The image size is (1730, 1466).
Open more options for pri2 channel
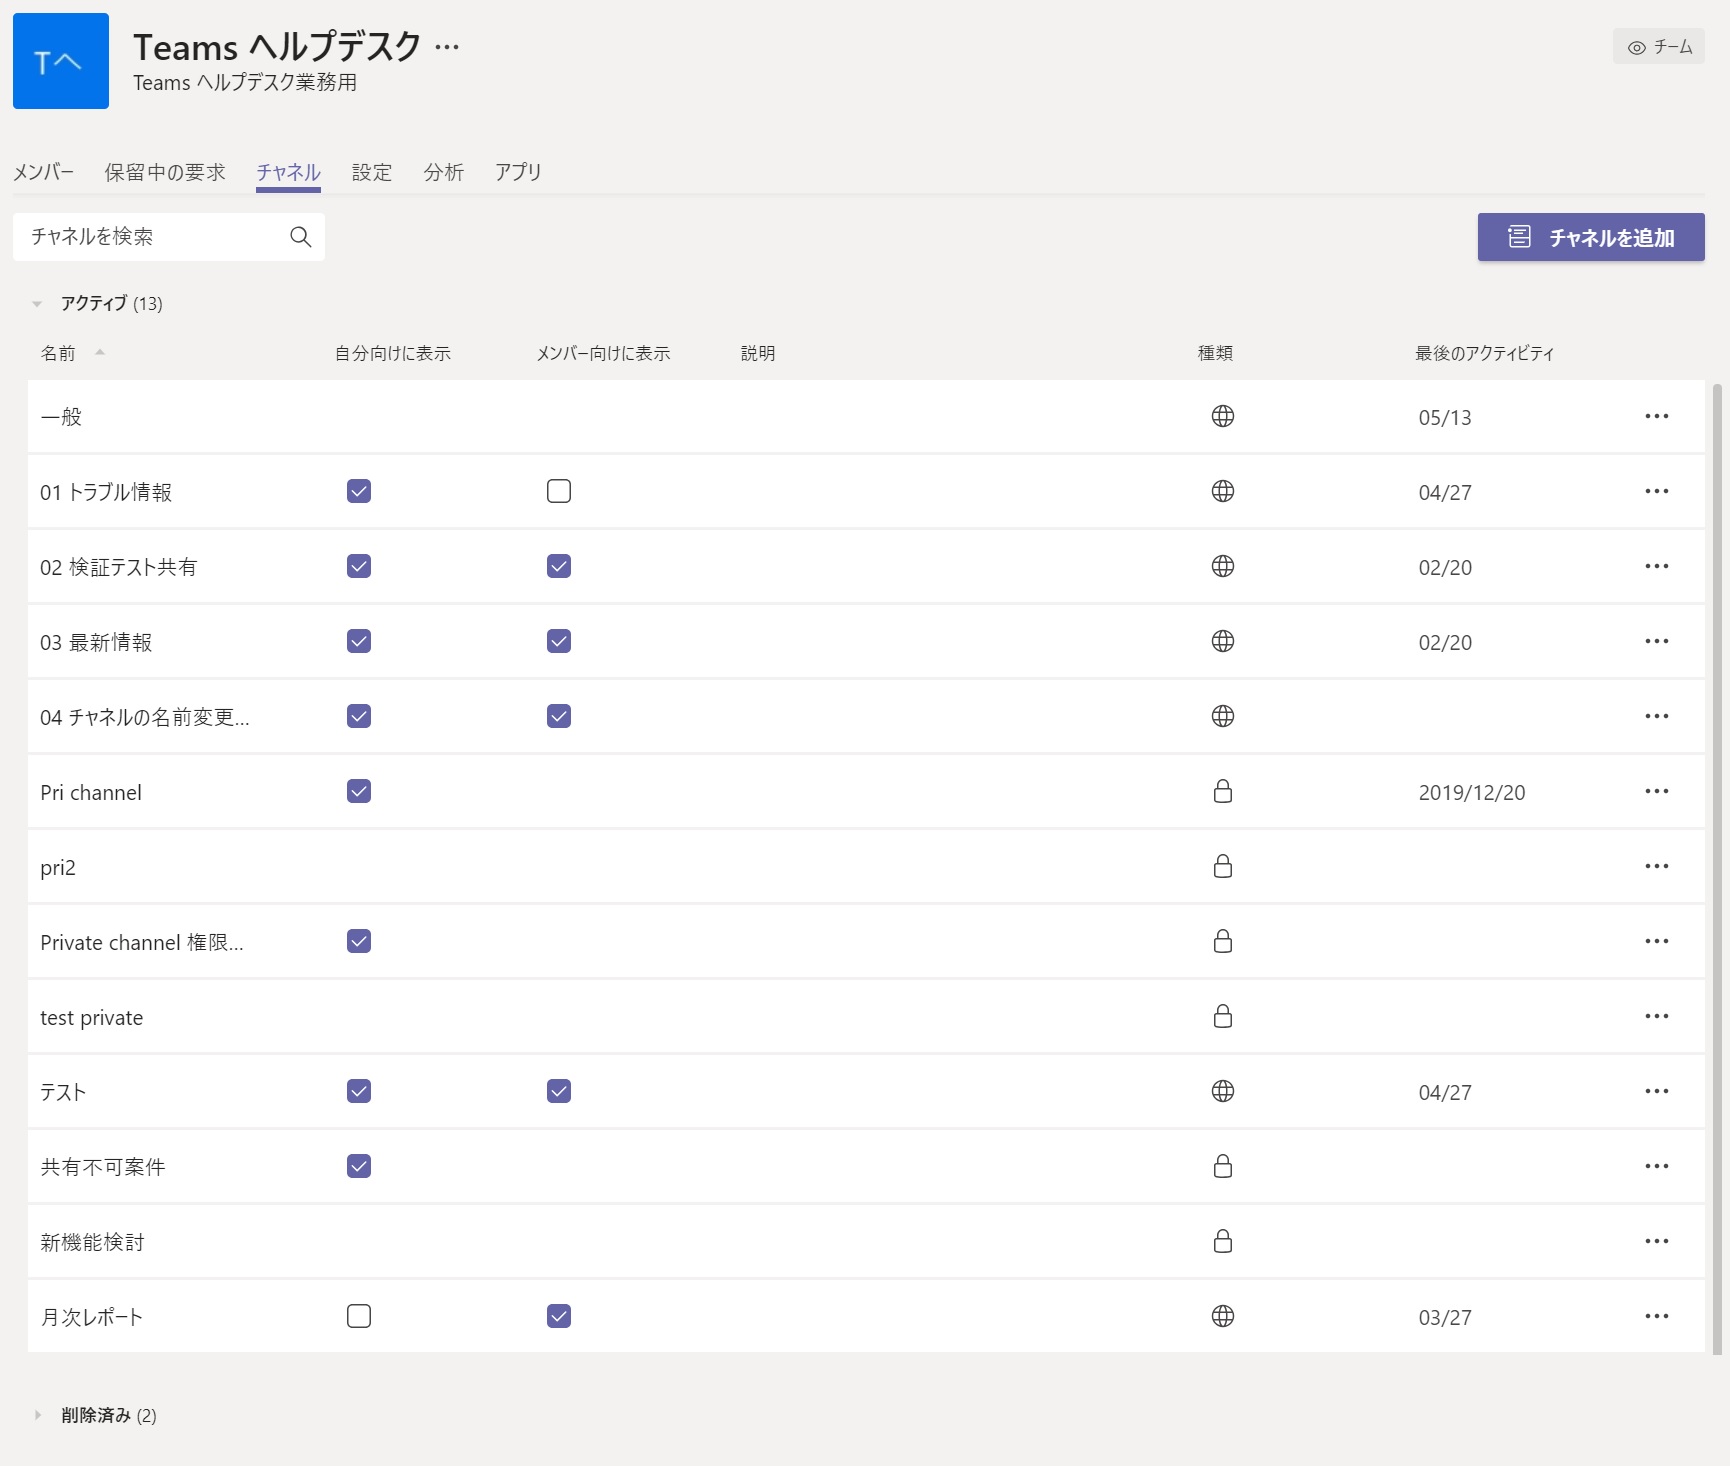[1656, 866]
